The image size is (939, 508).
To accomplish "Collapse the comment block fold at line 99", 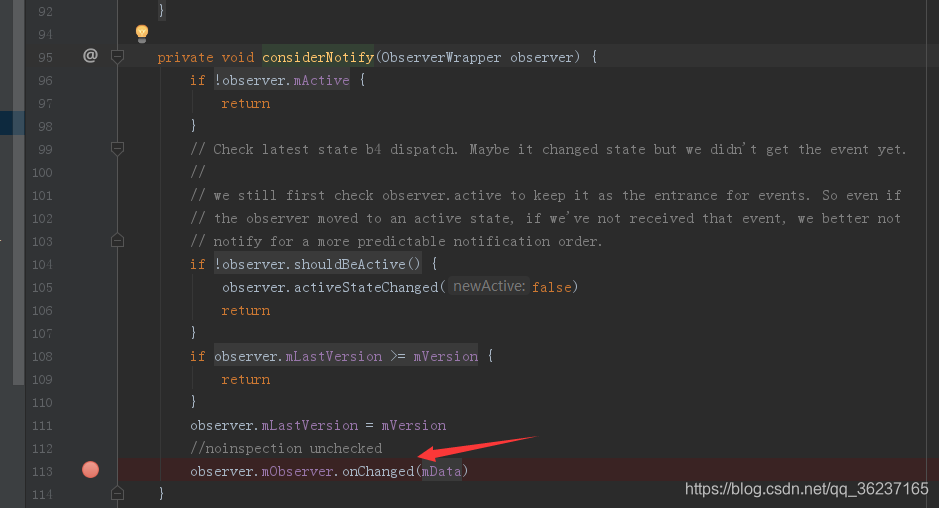I will click(x=117, y=149).
